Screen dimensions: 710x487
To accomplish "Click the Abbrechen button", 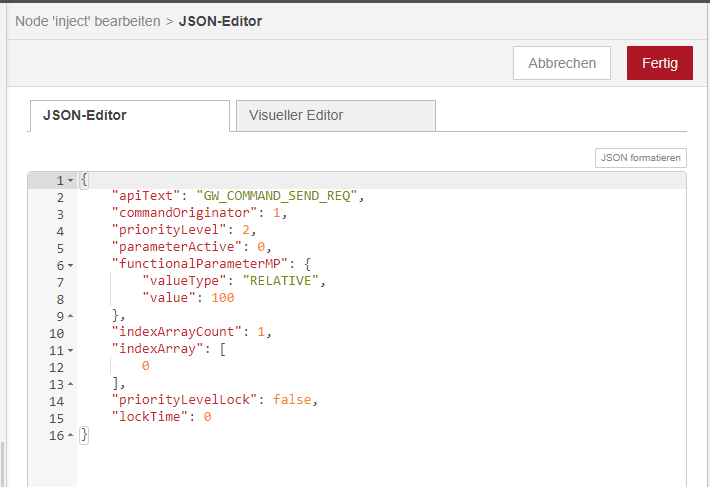I will [562, 63].
